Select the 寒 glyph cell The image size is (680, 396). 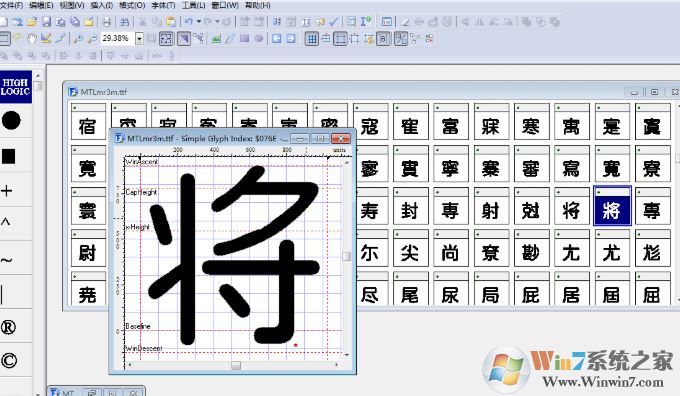click(531, 122)
